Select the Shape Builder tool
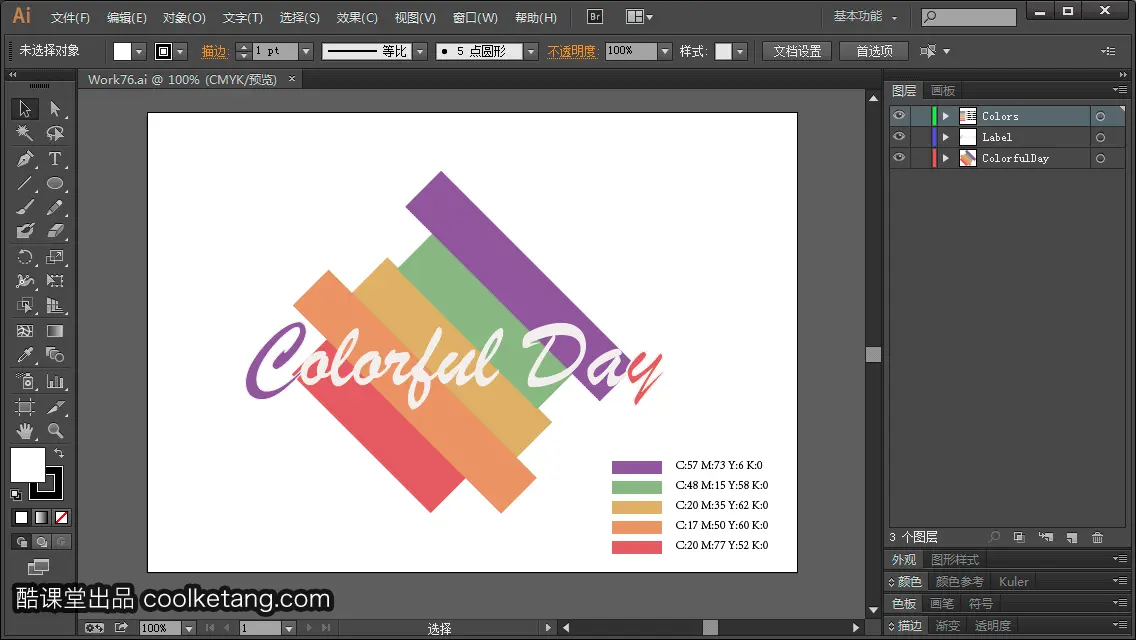1136x640 pixels. point(25,305)
